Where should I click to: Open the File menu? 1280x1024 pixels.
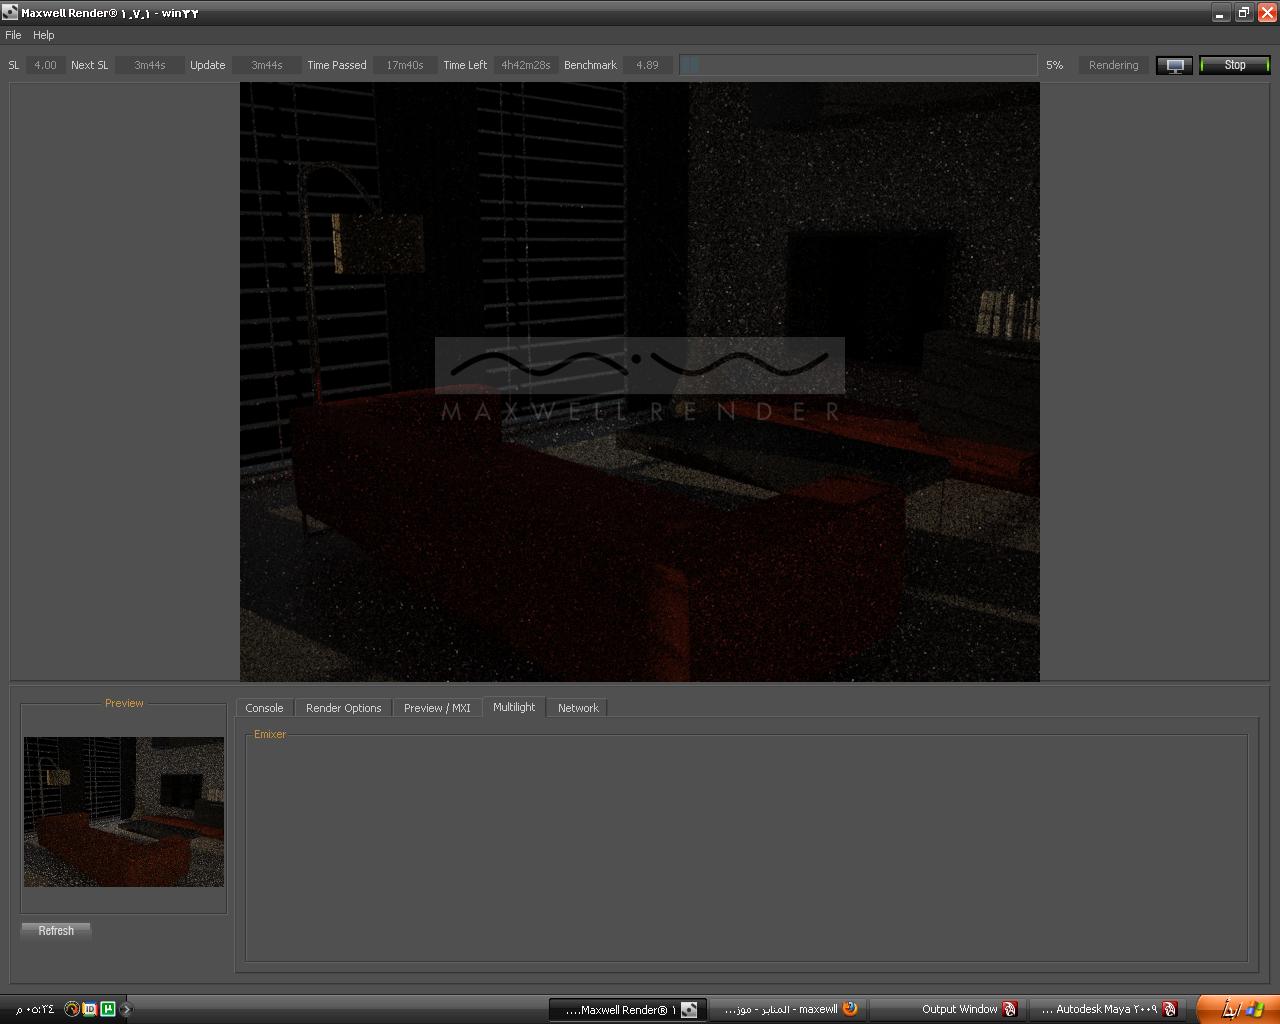point(13,35)
